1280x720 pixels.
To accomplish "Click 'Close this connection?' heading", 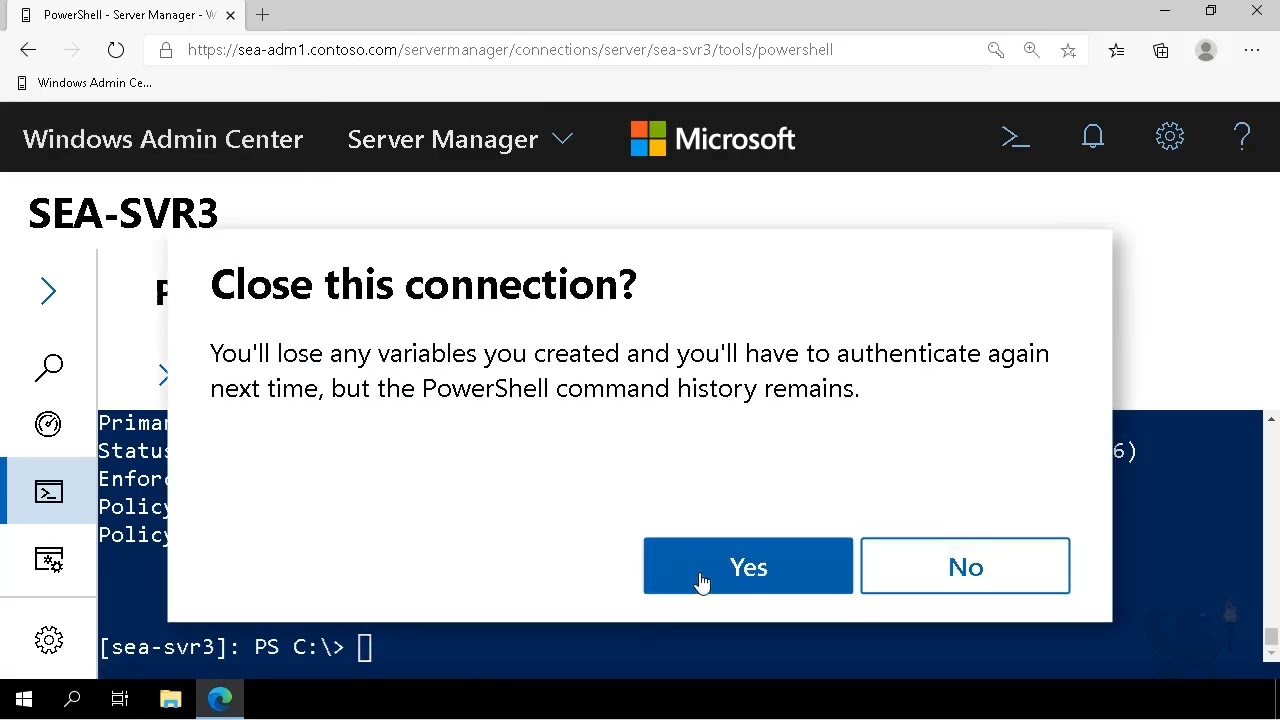I will tap(423, 285).
